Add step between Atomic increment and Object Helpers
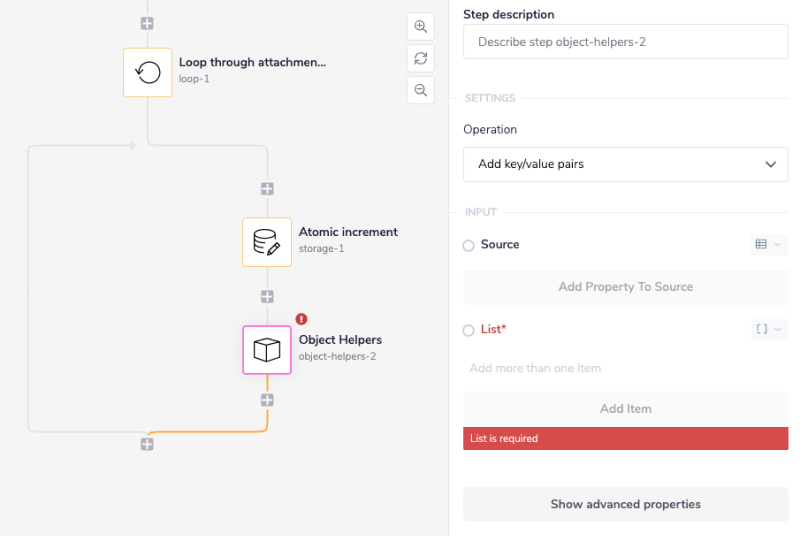The image size is (800, 536). coord(267,296)
